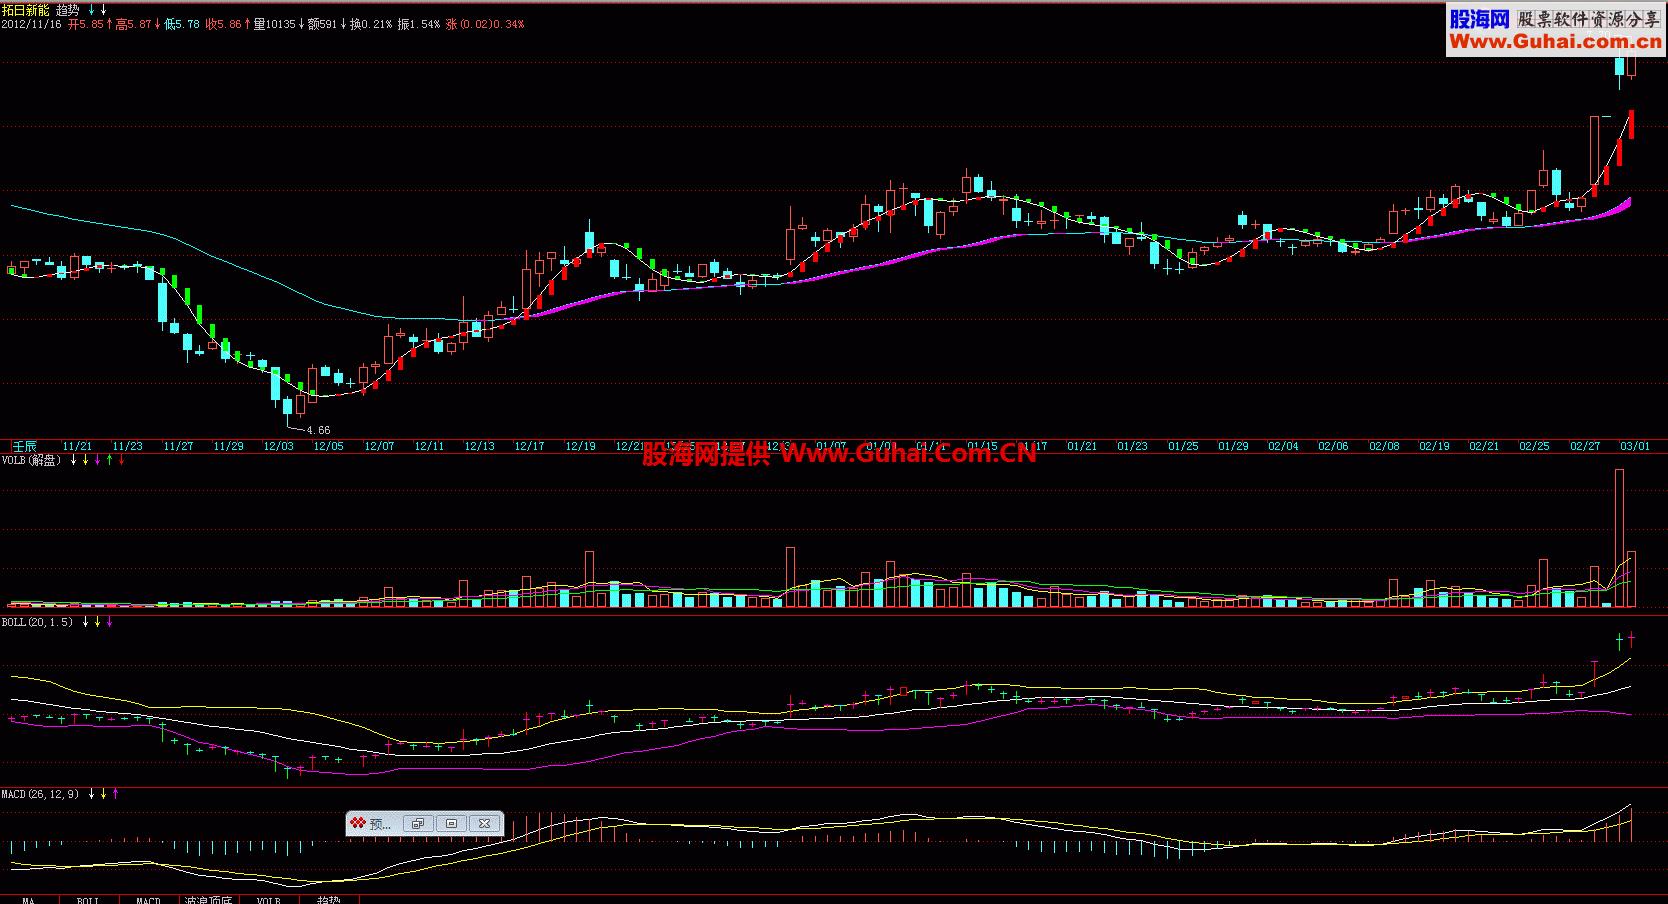Switch to the BOLL indicator tab

point(88,900)
